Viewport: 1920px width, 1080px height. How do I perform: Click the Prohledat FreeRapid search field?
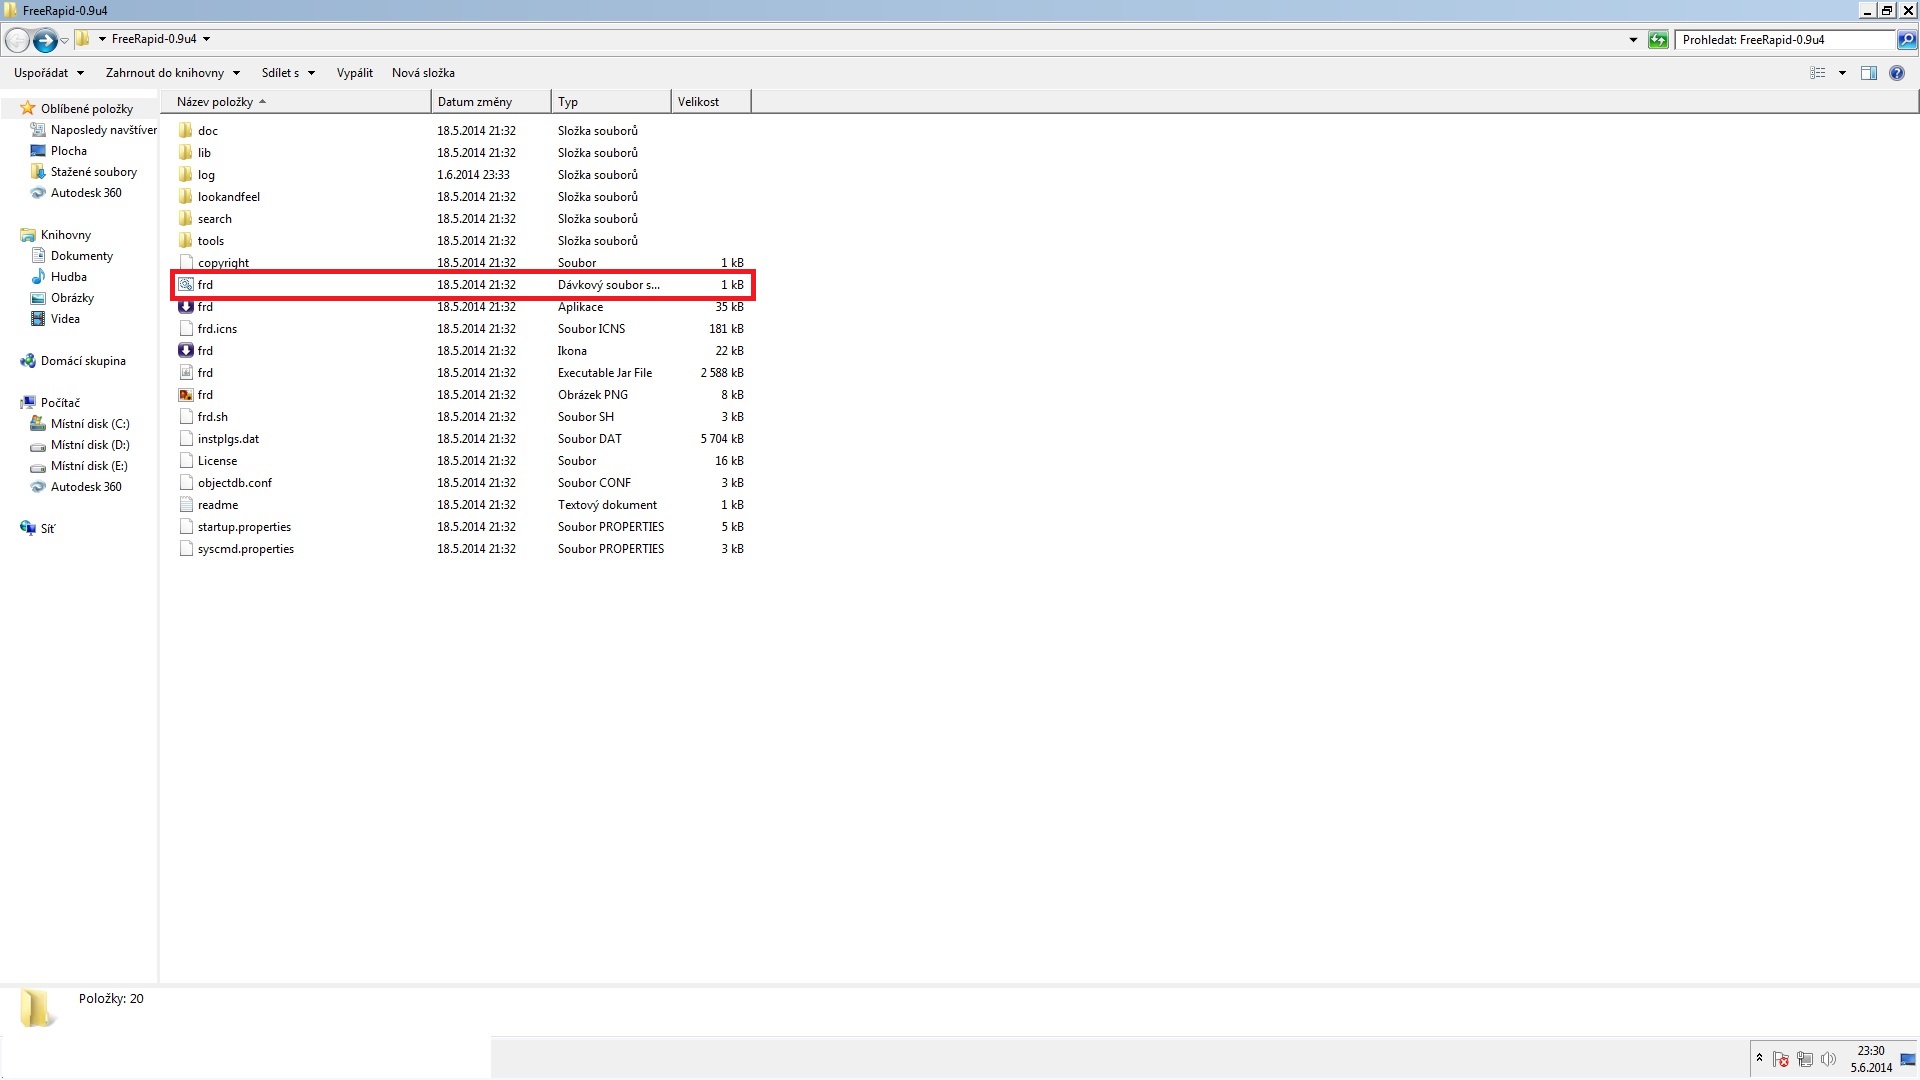[x=1785, y=40]
